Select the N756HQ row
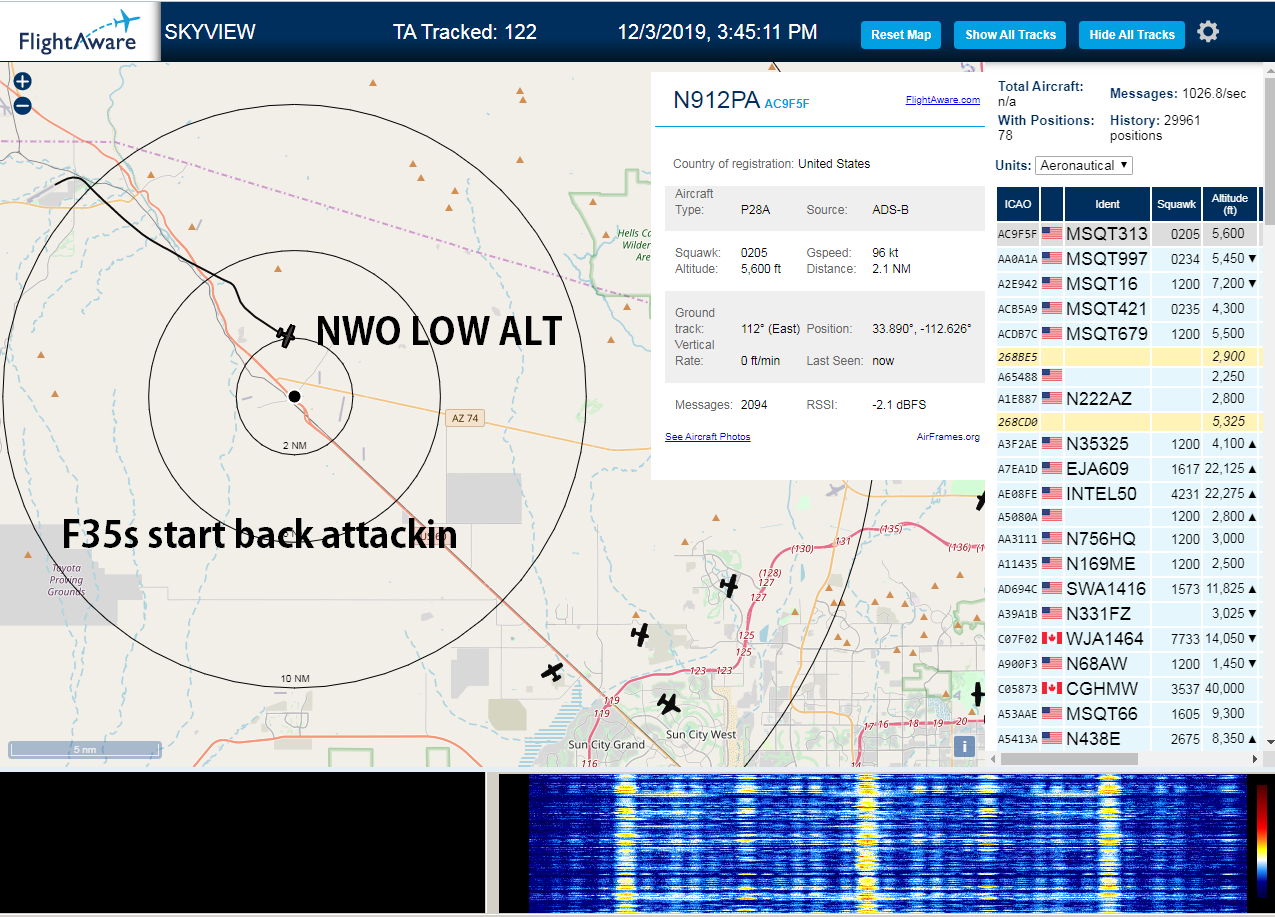This screenshot has width=1275, height=917. pyautogui.click(x=1128, y=538)
